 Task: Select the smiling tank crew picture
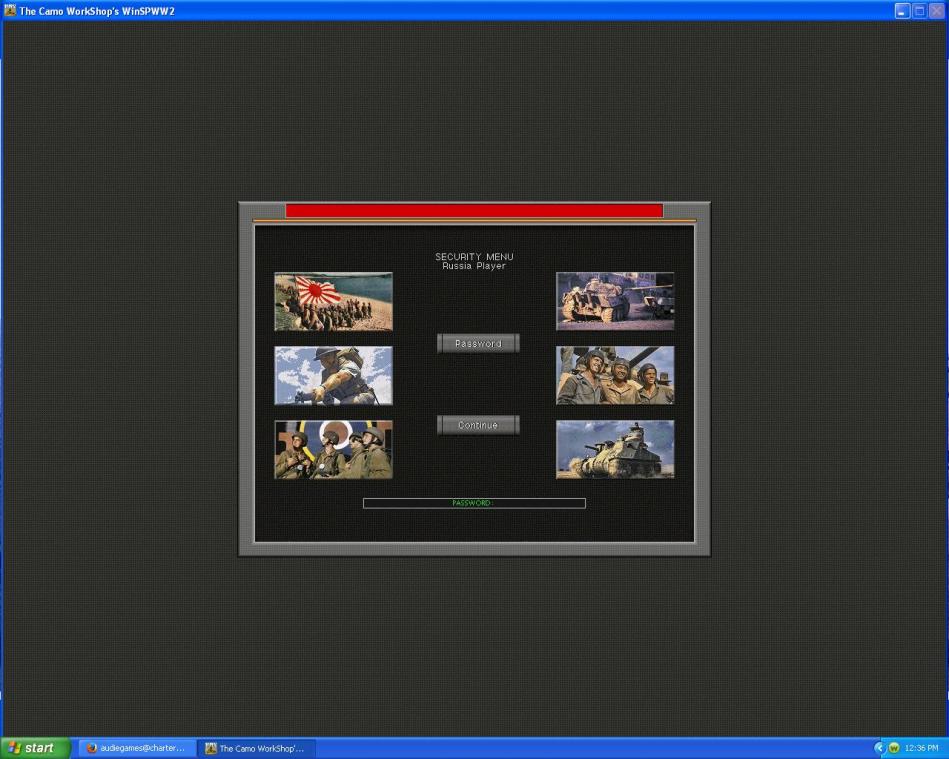[615, 375]
